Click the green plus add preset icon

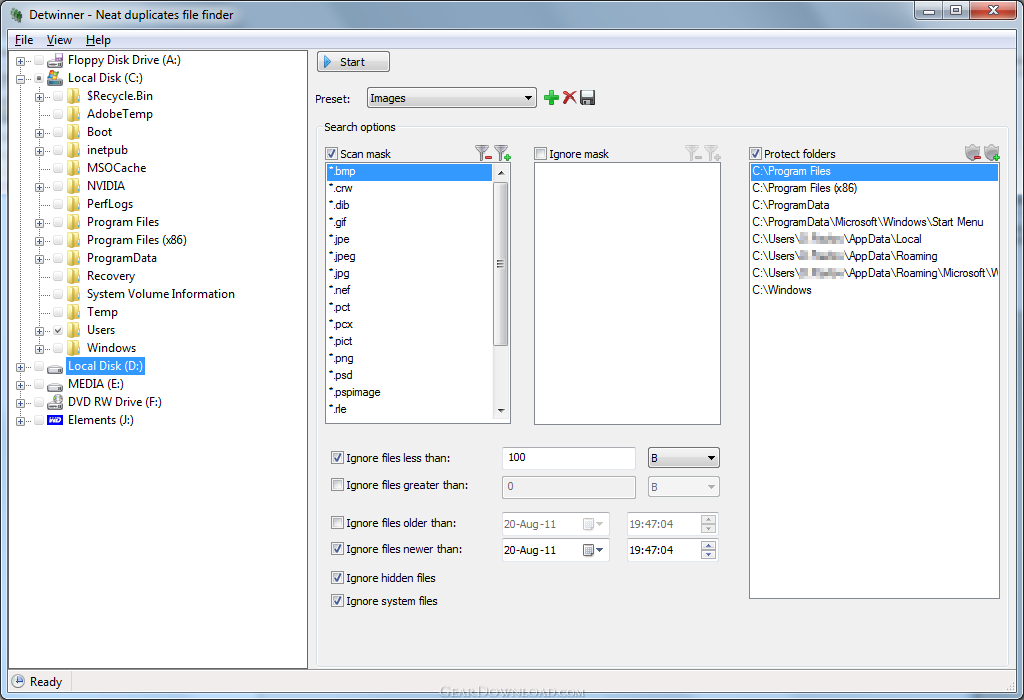coord(551,98)
